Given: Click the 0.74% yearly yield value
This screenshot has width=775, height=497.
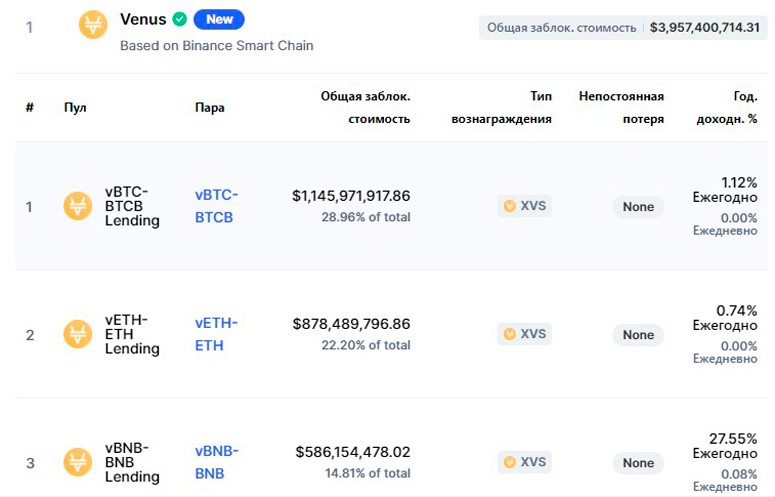Looking at the screenshot, I should coord(736,310).
